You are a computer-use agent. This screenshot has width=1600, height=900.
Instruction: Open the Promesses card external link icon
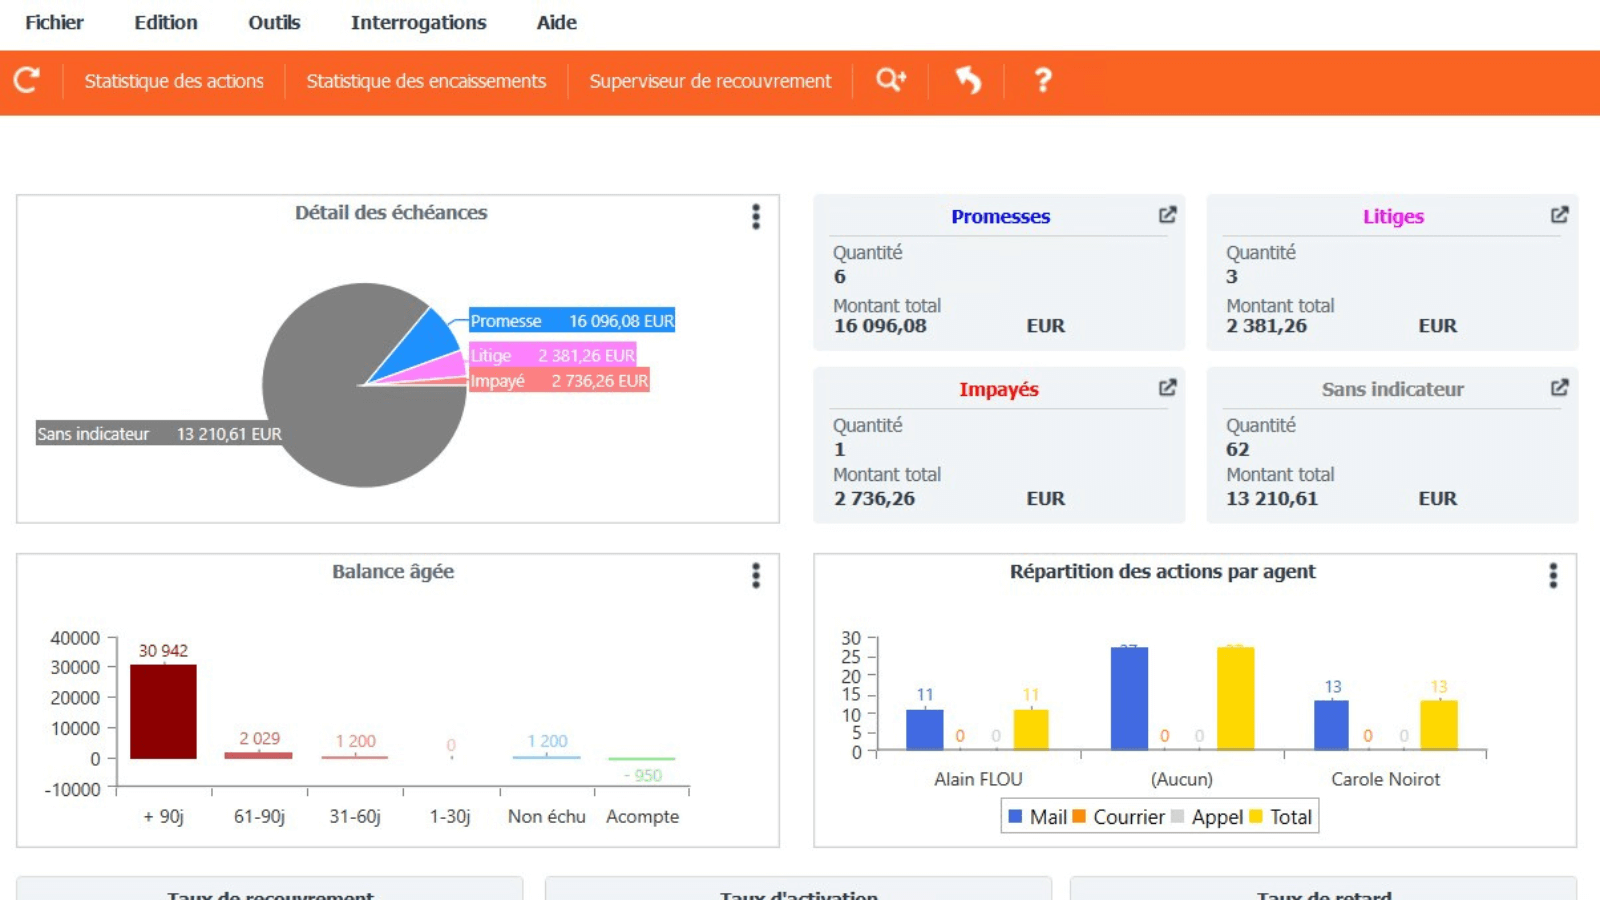1166,214
